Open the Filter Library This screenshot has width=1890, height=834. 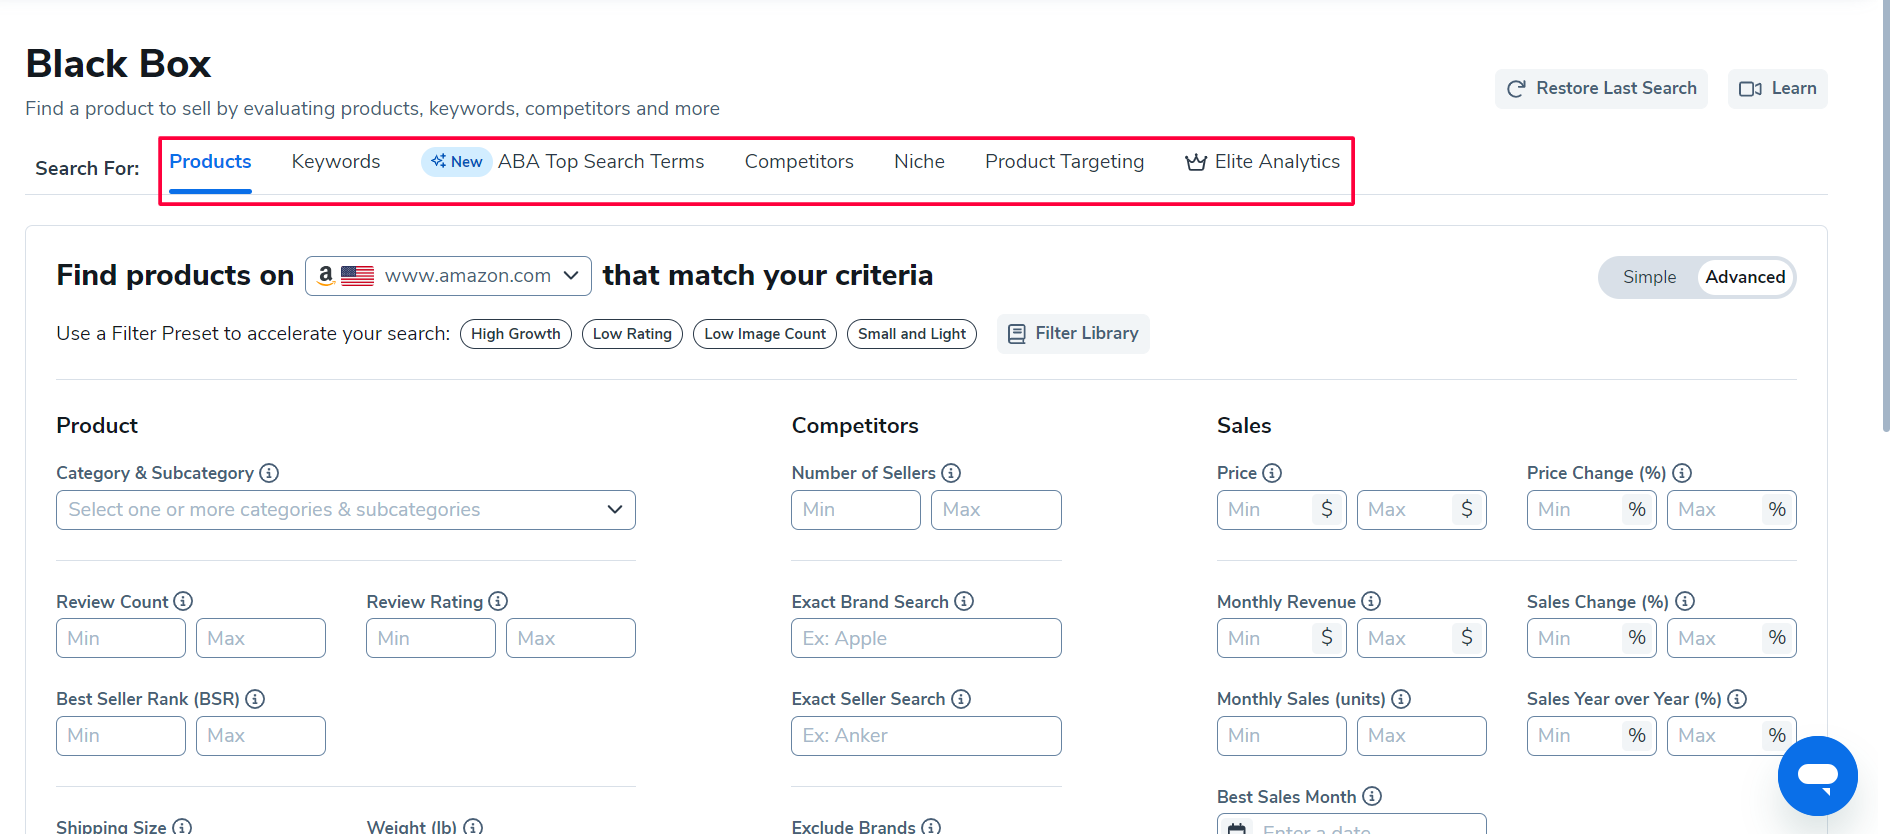pyautogui.click(x=1073, y=334)
